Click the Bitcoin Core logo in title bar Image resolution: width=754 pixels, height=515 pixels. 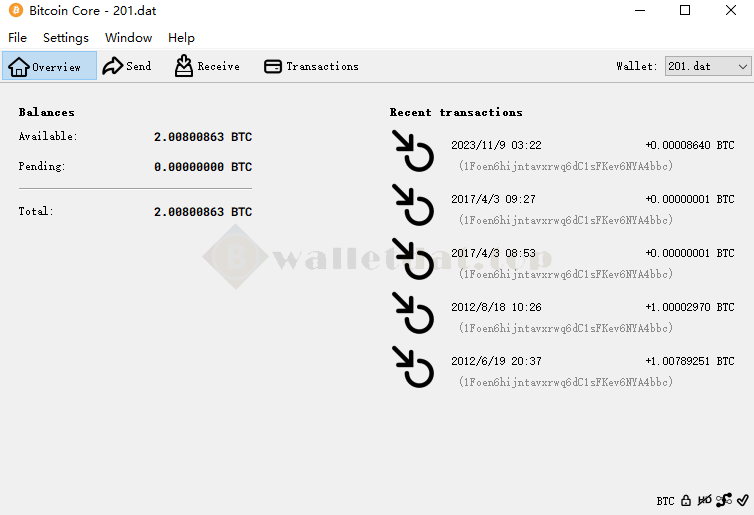pos(16,10)
